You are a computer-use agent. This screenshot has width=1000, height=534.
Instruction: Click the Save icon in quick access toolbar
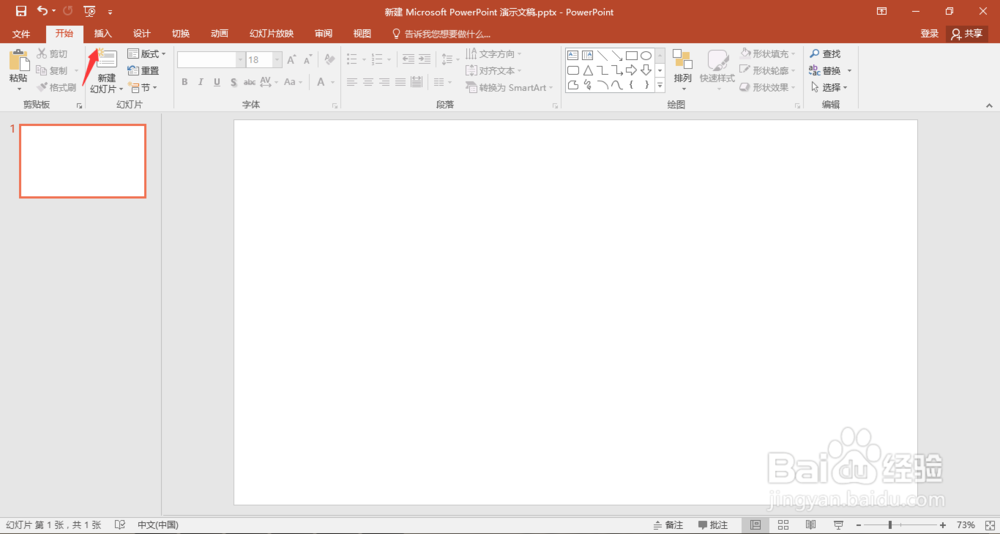[21, 11]
